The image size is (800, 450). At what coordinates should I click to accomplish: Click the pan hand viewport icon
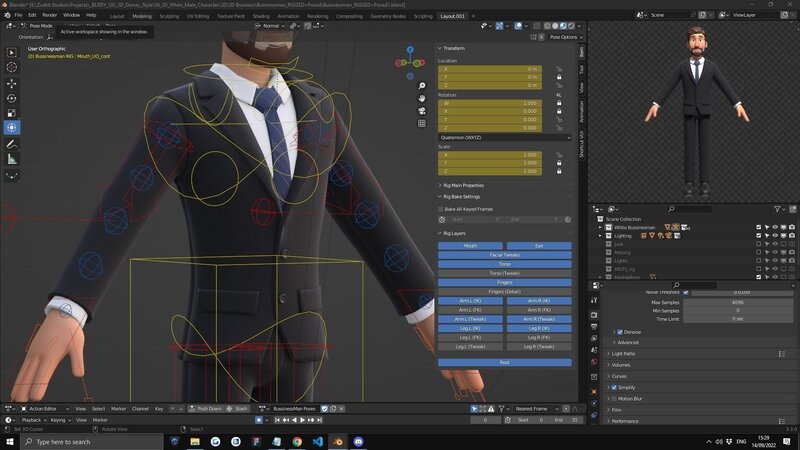click(x=423, y=98)
